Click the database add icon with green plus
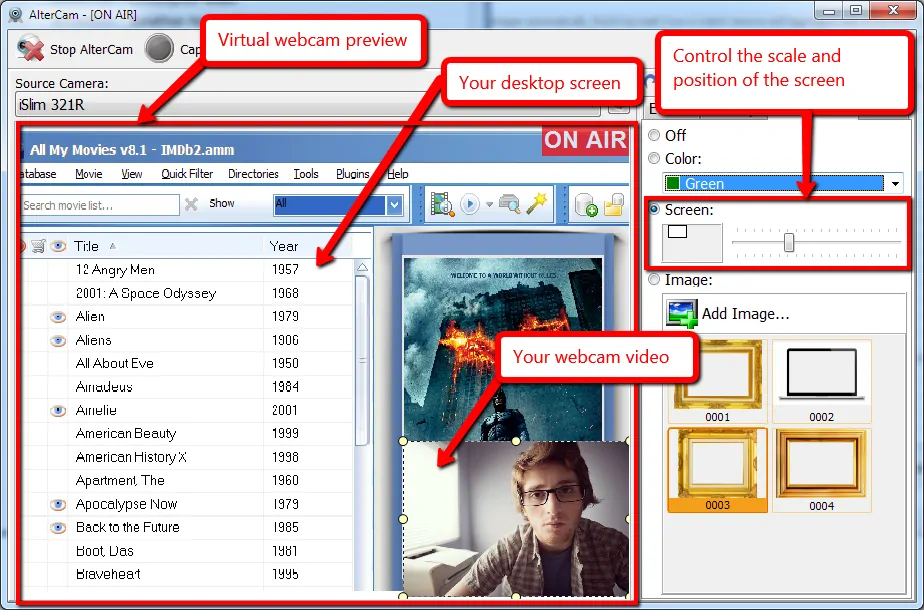Image resolution: width=924 pixels, height=610 pixels. 586,205
